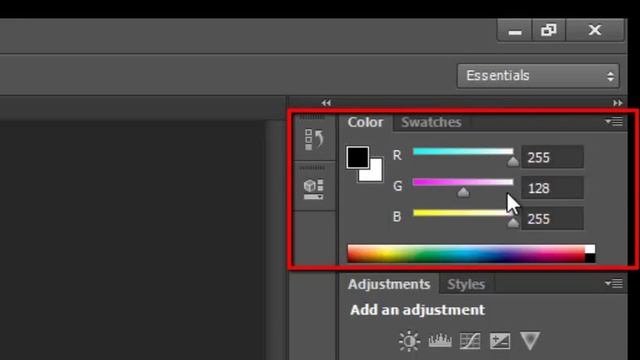
Task: Open the Properties panel icon
Action: click(314, 189)
